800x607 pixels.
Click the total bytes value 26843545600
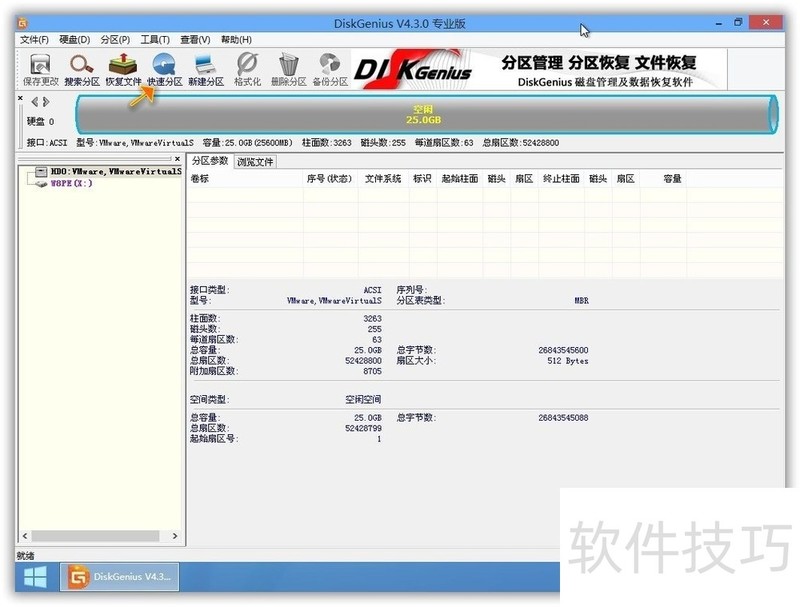click(563, 350)
